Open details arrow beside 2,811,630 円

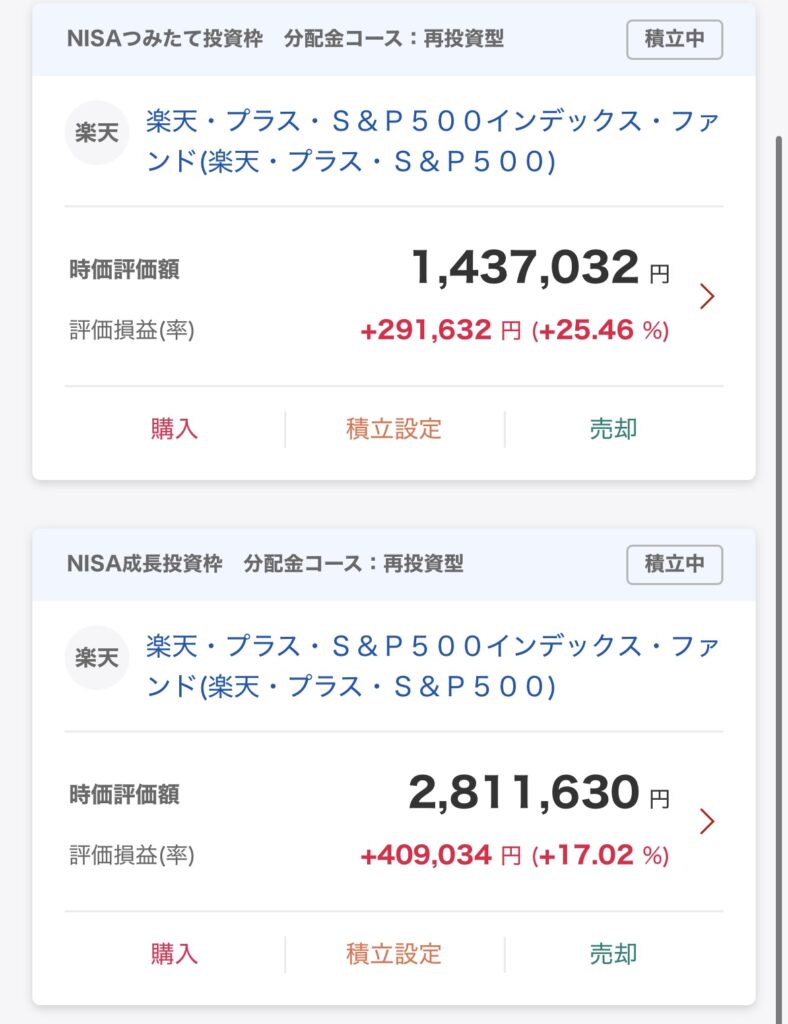pos(707,821)
